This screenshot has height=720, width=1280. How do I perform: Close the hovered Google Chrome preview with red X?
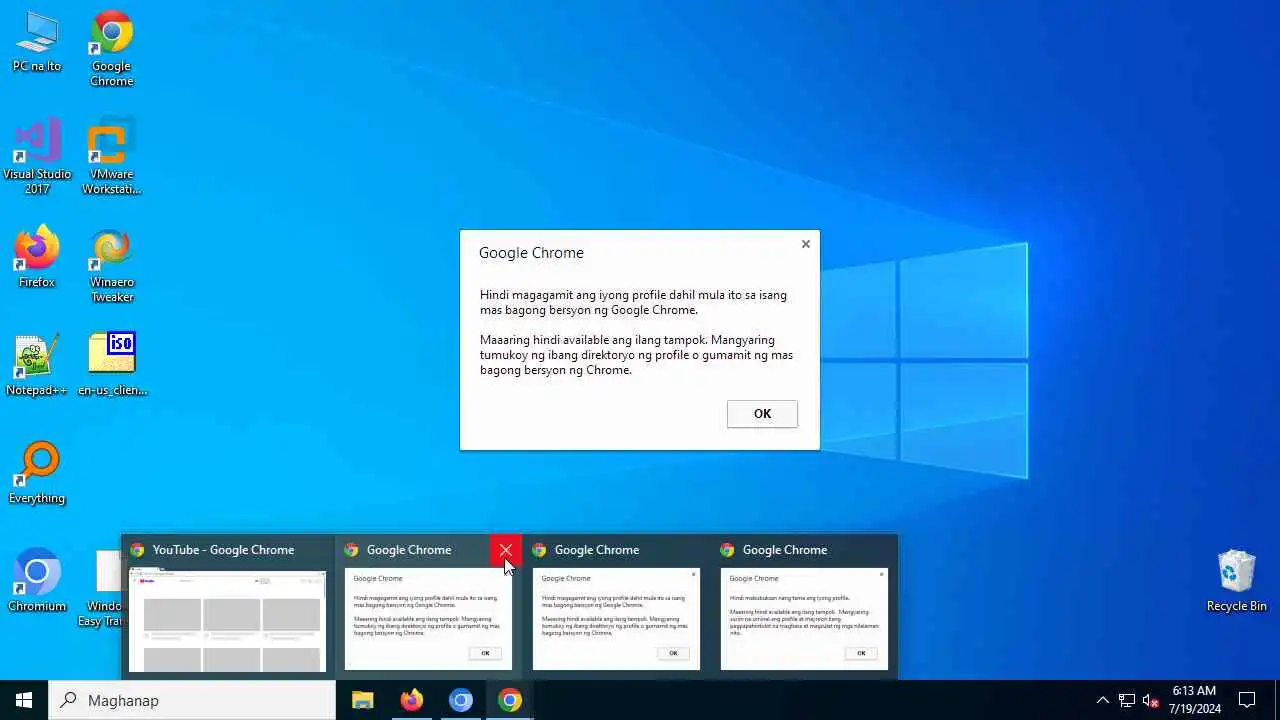[x=506, y=550]
